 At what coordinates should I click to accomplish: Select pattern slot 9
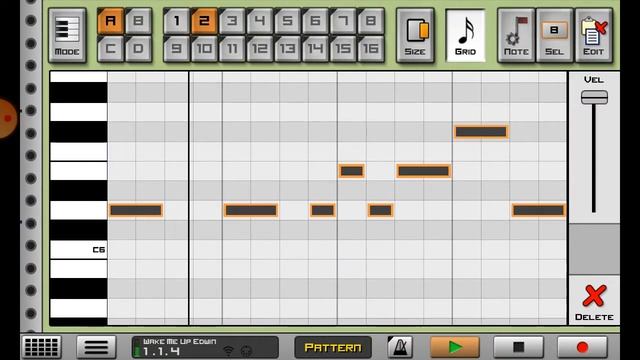176,49
